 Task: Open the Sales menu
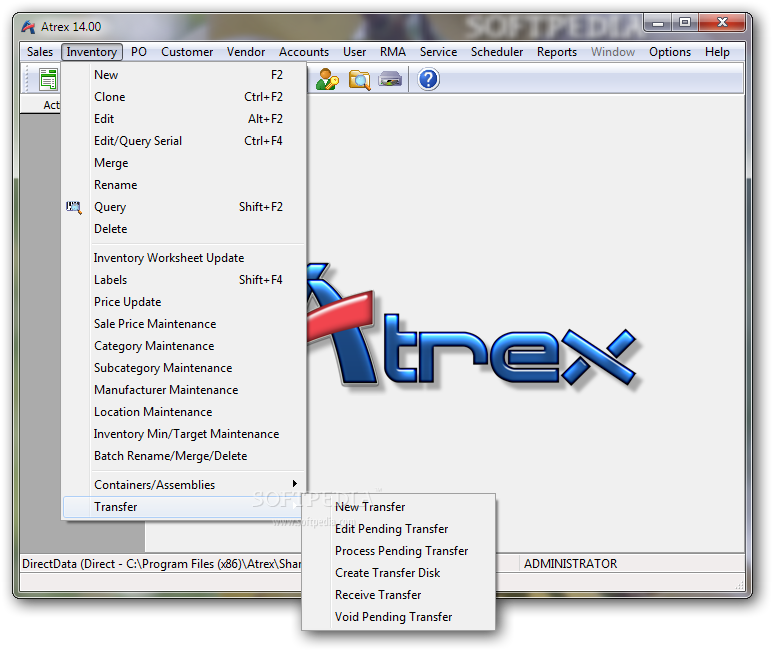pos(40,52)
